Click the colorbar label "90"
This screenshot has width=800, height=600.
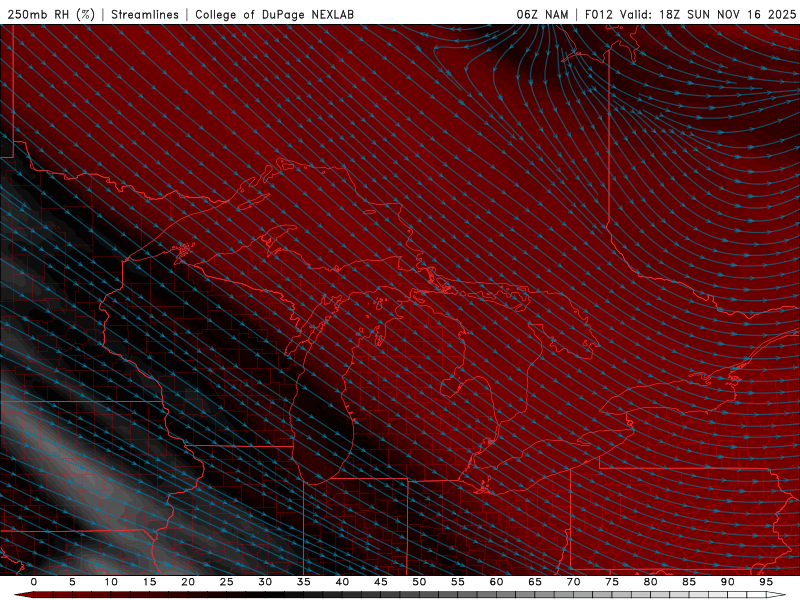[x=727, y=582]
